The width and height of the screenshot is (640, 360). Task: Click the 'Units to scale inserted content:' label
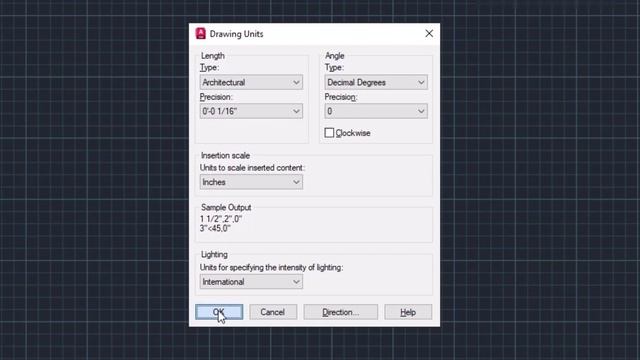tap(252, 168)
